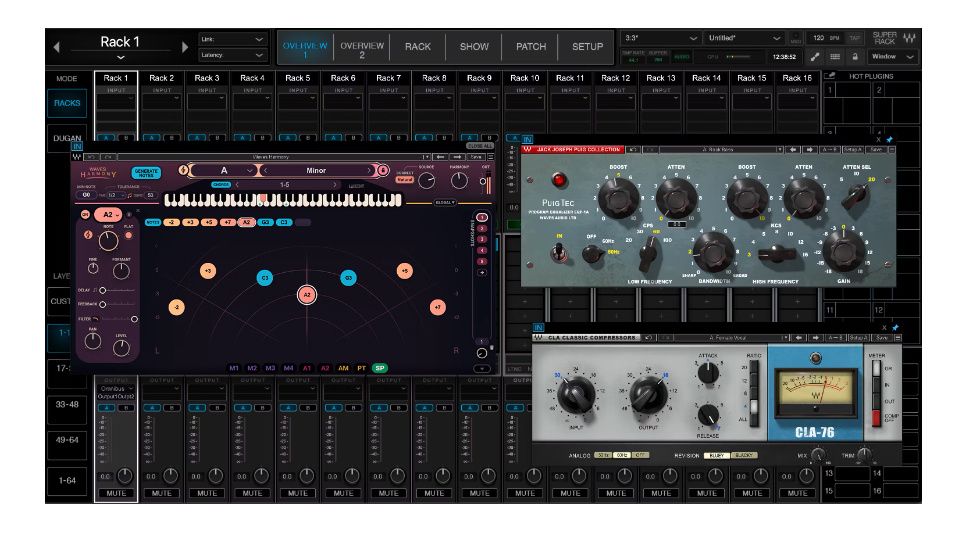Screen dimensions: 967x533
Task: Open the key A dropdown in Harmony
Action: (223, 170)
